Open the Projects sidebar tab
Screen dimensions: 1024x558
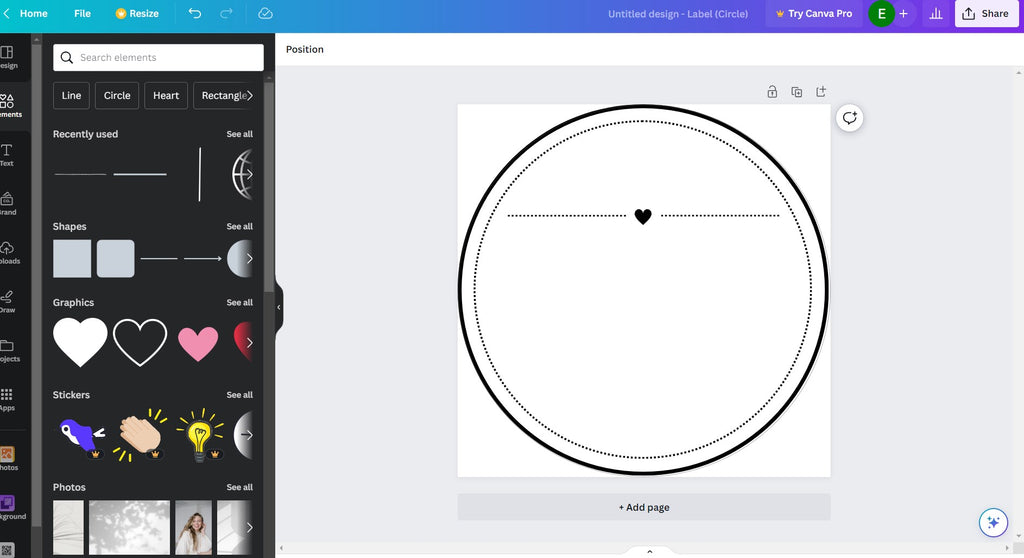point(8,351)
